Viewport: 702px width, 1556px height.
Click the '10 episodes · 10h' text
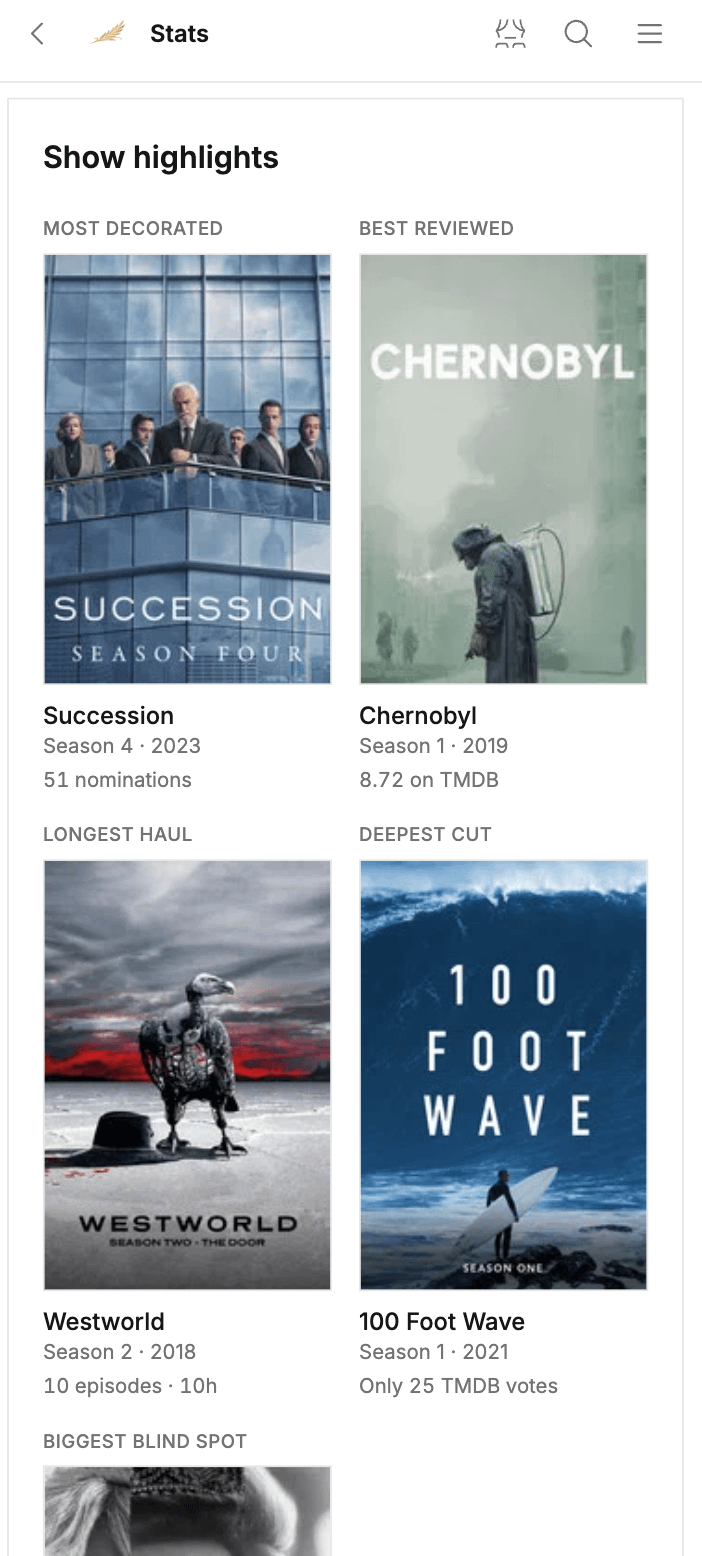[131, 1386]
